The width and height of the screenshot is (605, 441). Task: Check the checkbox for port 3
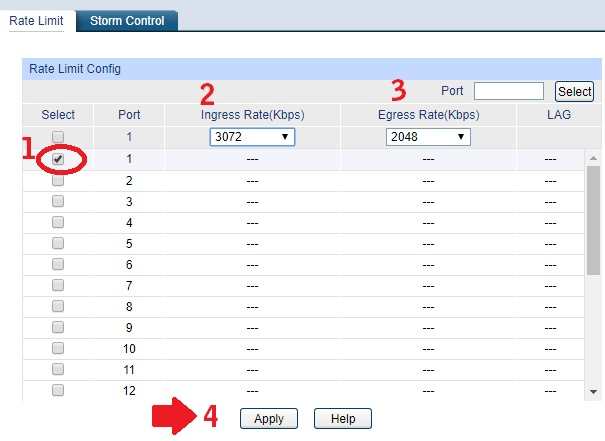pyautogui.click(x=58, y=201)
